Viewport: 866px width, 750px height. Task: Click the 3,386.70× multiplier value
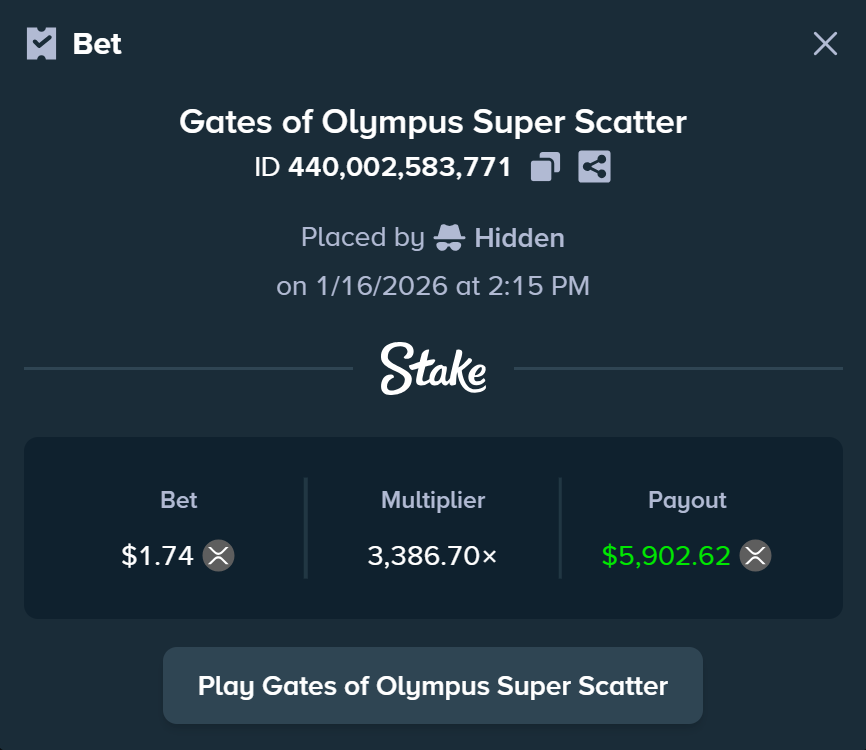coord(432,556)
